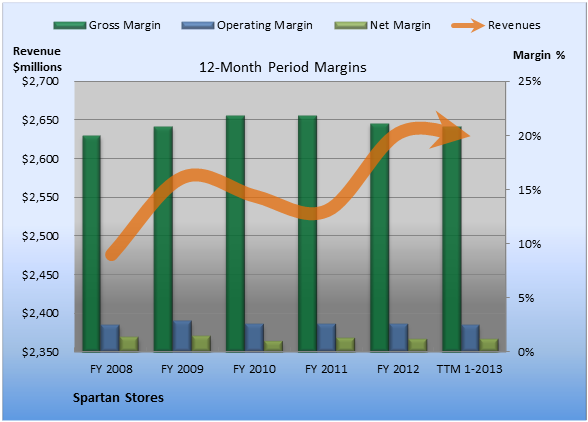Click the orange Revenues legend arrow
This screenshot has height=422, width=588.
(x=468, y=26)
